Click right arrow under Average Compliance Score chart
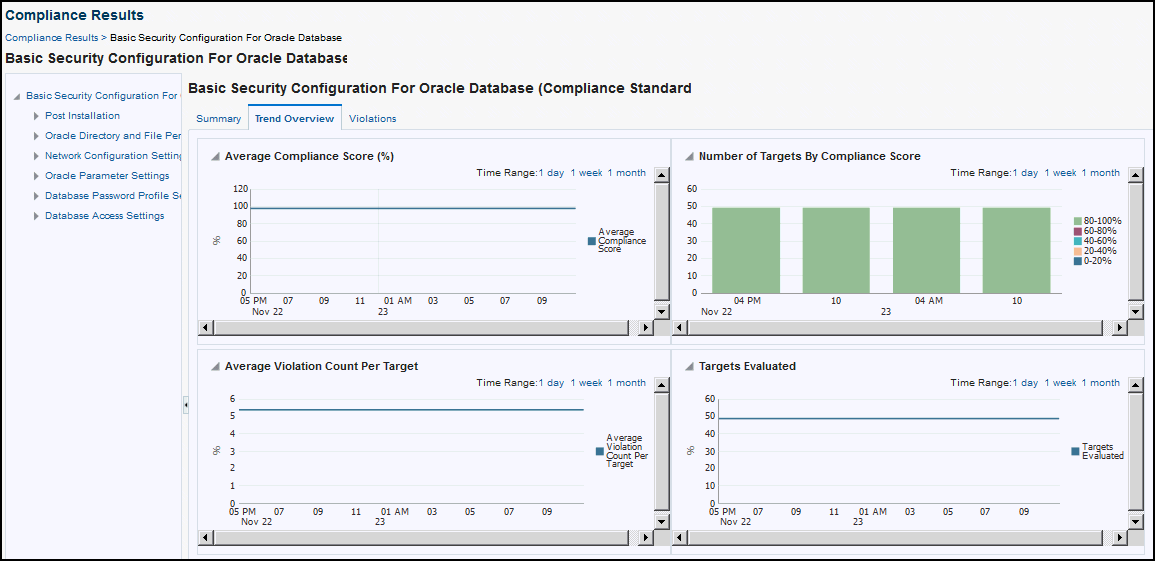This screenshot has height=561, width=1155. tap(645, 328)
